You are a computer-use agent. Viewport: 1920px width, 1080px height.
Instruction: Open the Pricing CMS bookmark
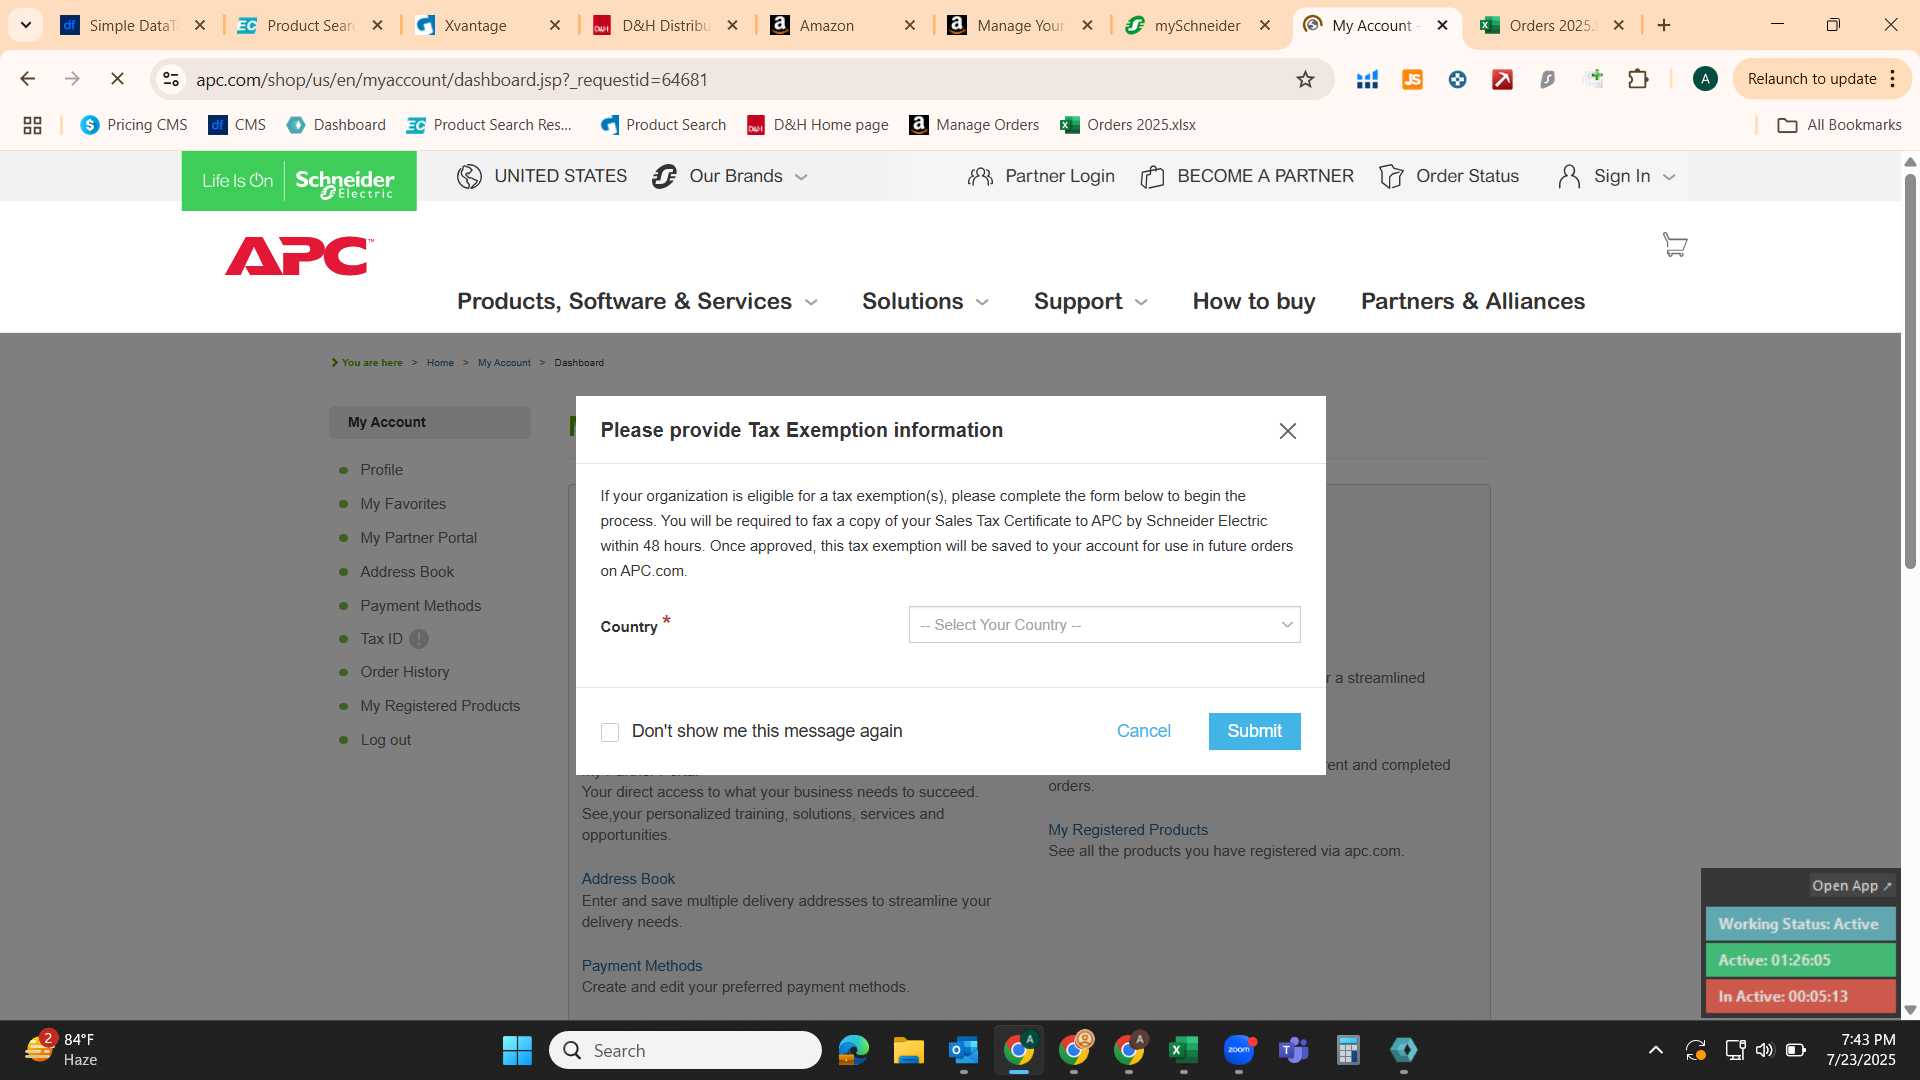(134, 125)
